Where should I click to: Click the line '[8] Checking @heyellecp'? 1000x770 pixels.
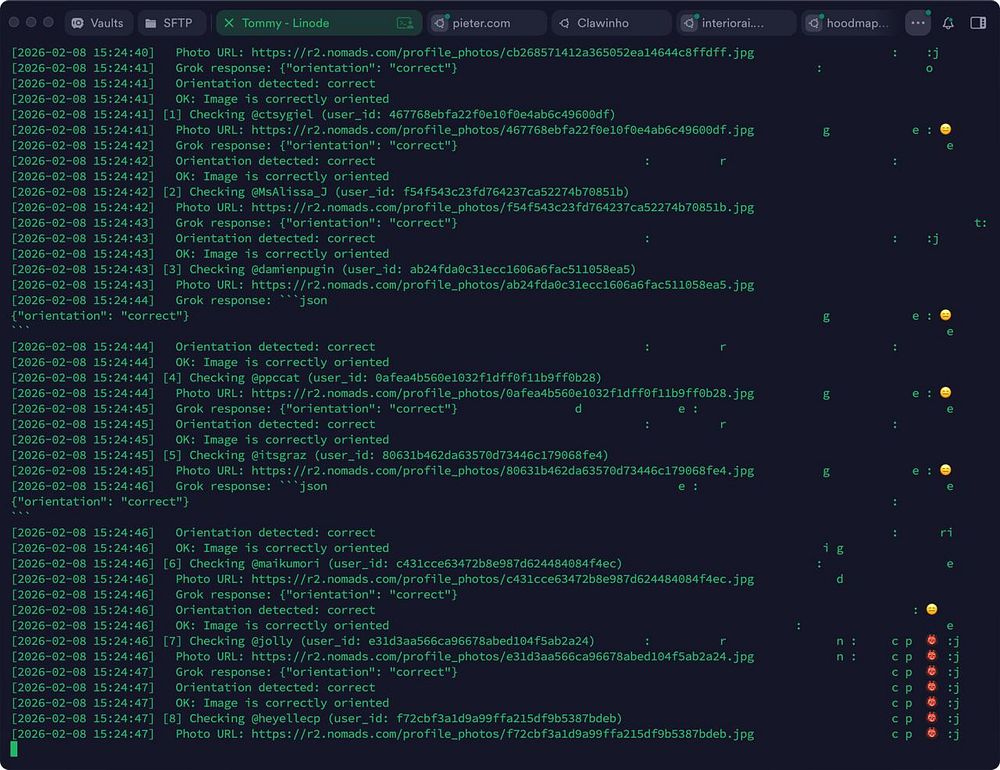click(316, 718)
